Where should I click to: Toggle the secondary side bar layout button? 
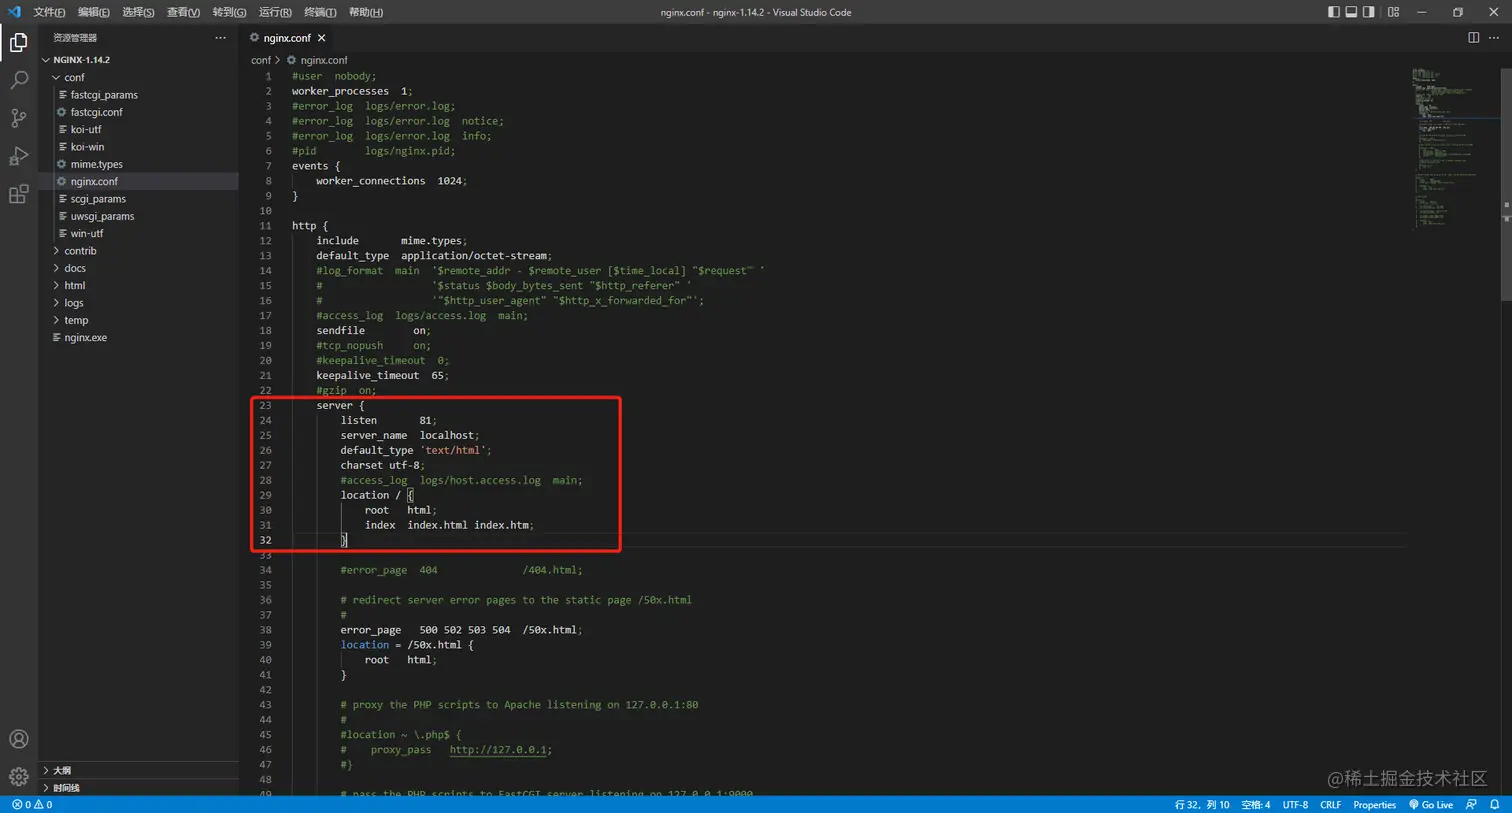1368,12
